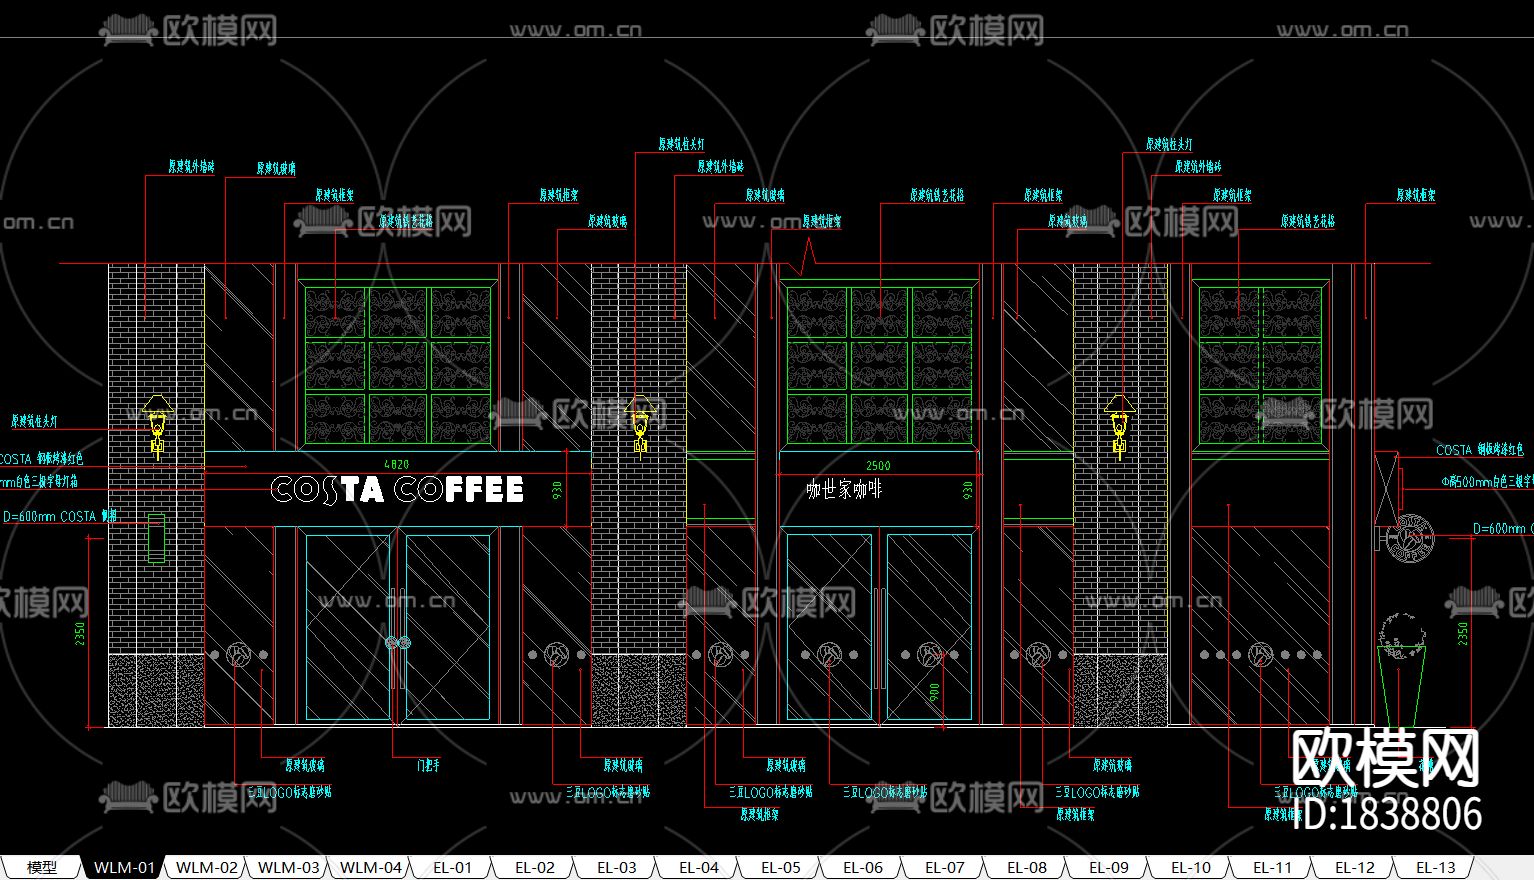Go to the WLM-04 layout tab
Screen dimensions: 1534x880
click(371, 867)
